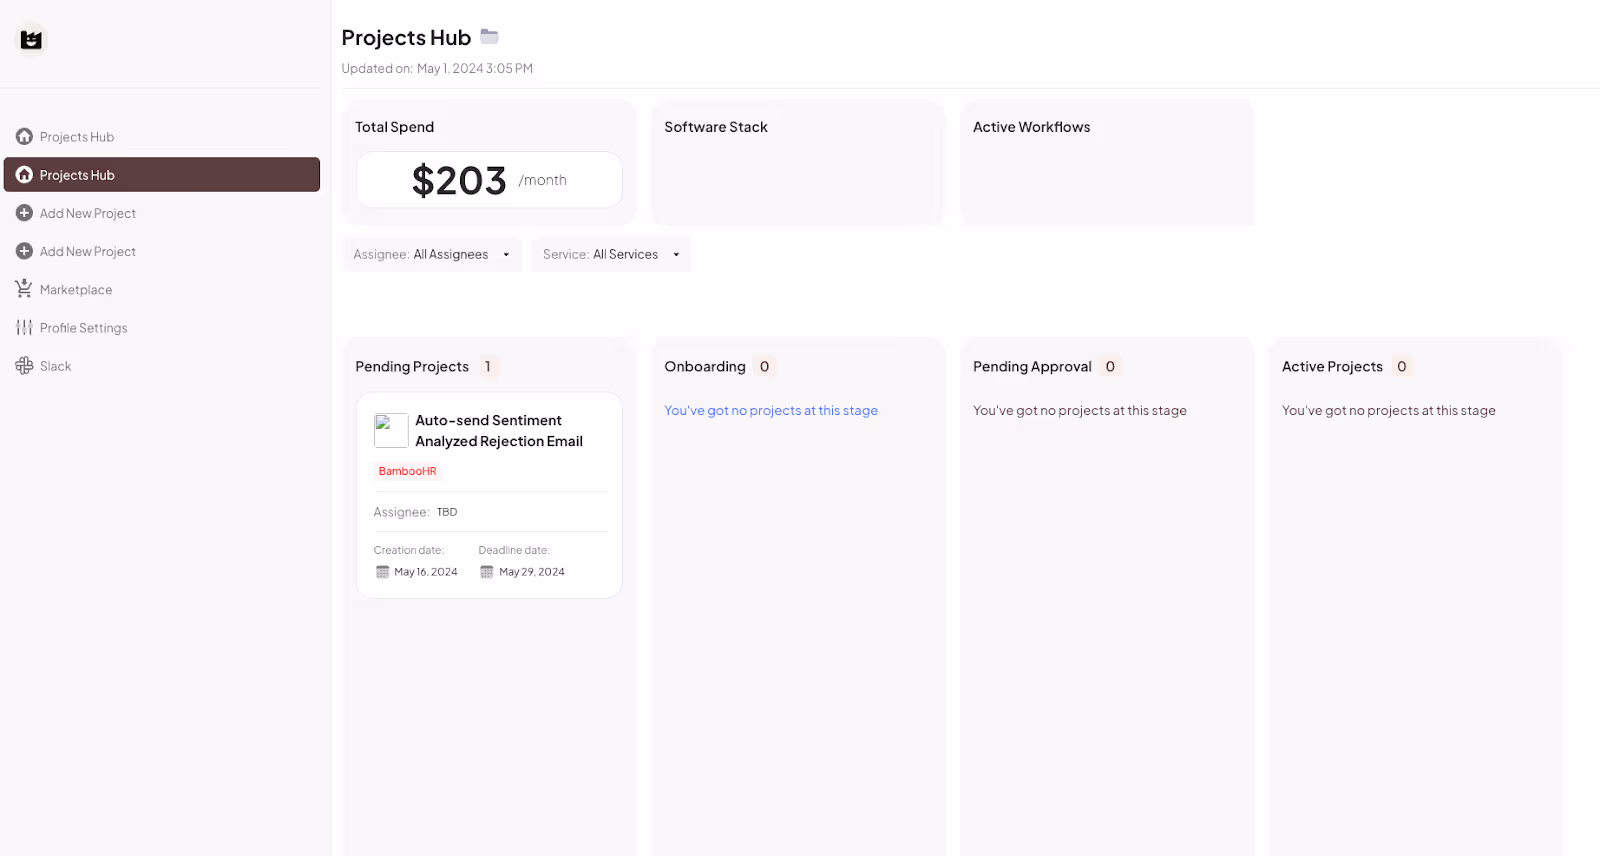Click the BambooHR tag on the project card

click(x=408, y=471)
